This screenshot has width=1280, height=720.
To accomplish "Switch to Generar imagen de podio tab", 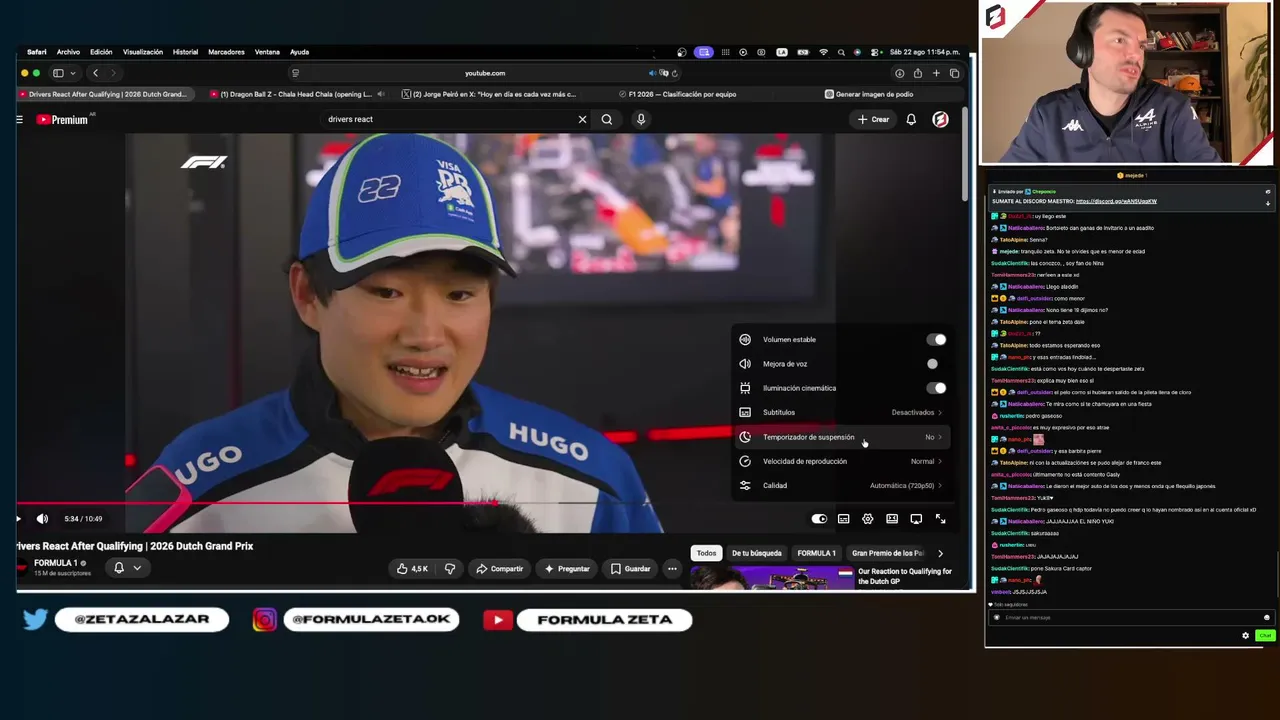I will click(x=868, y=94).
